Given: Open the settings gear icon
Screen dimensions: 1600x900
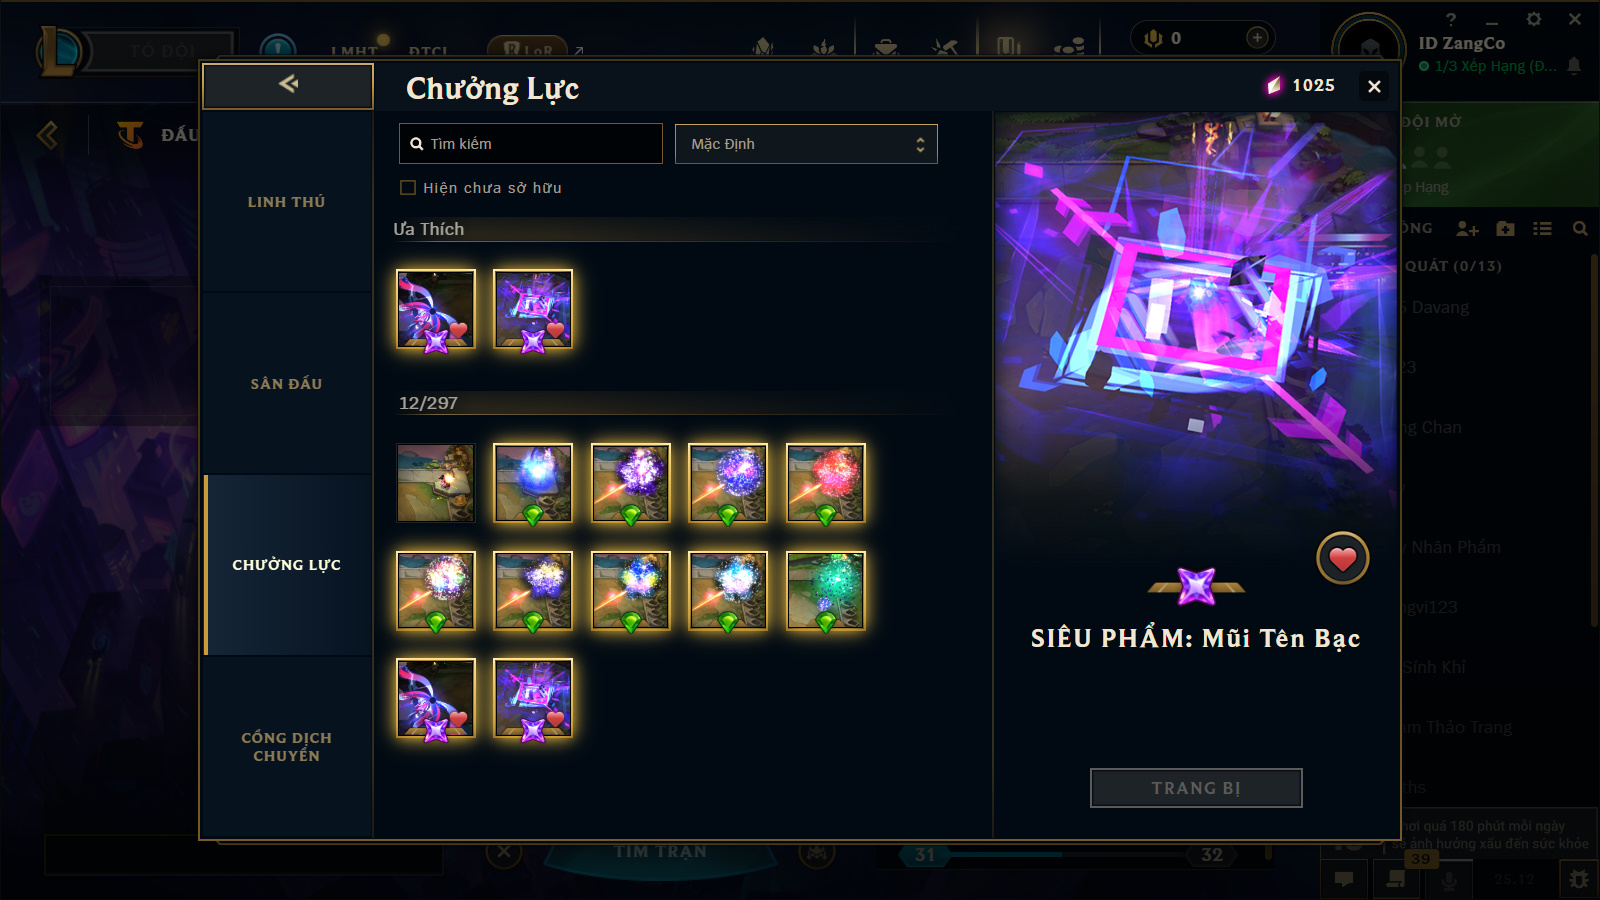Looking at the screenshot, I should 1534,19.
